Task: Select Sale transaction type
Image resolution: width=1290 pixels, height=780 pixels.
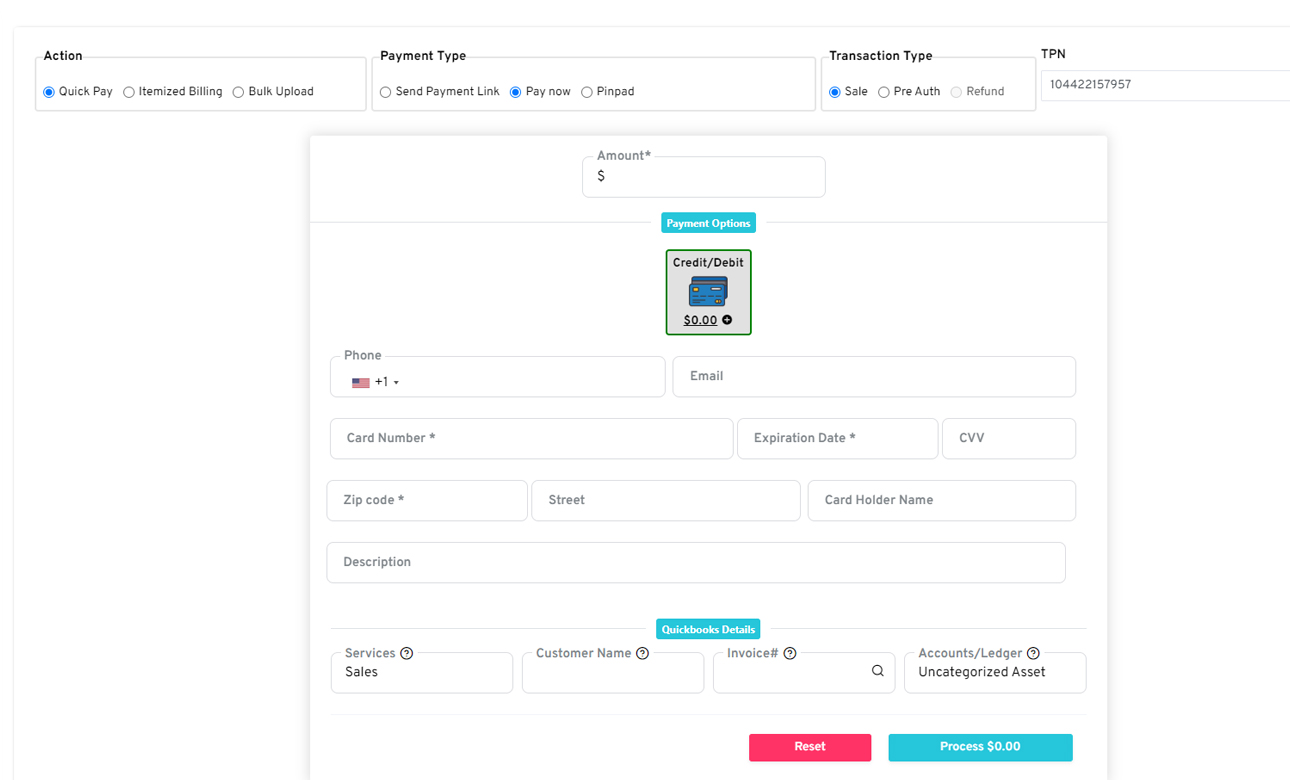Action: pos(835,92)
